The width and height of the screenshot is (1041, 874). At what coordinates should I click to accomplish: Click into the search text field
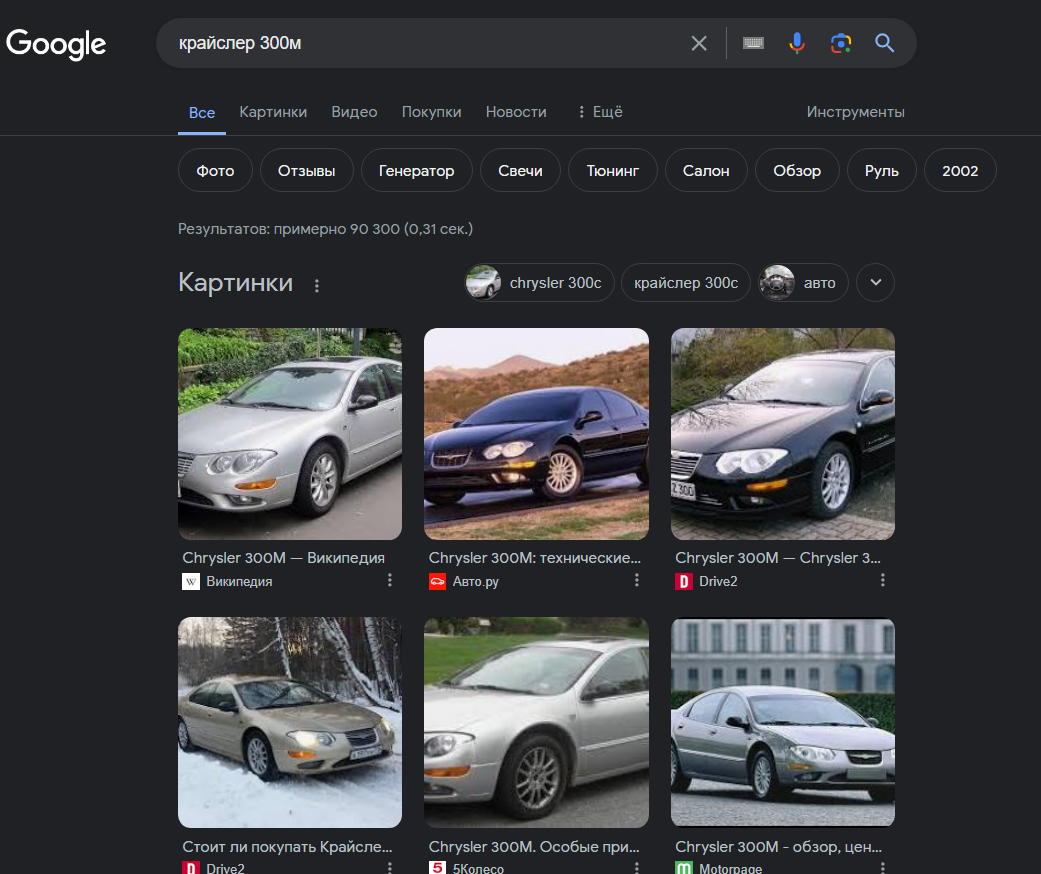coord(420,43)
